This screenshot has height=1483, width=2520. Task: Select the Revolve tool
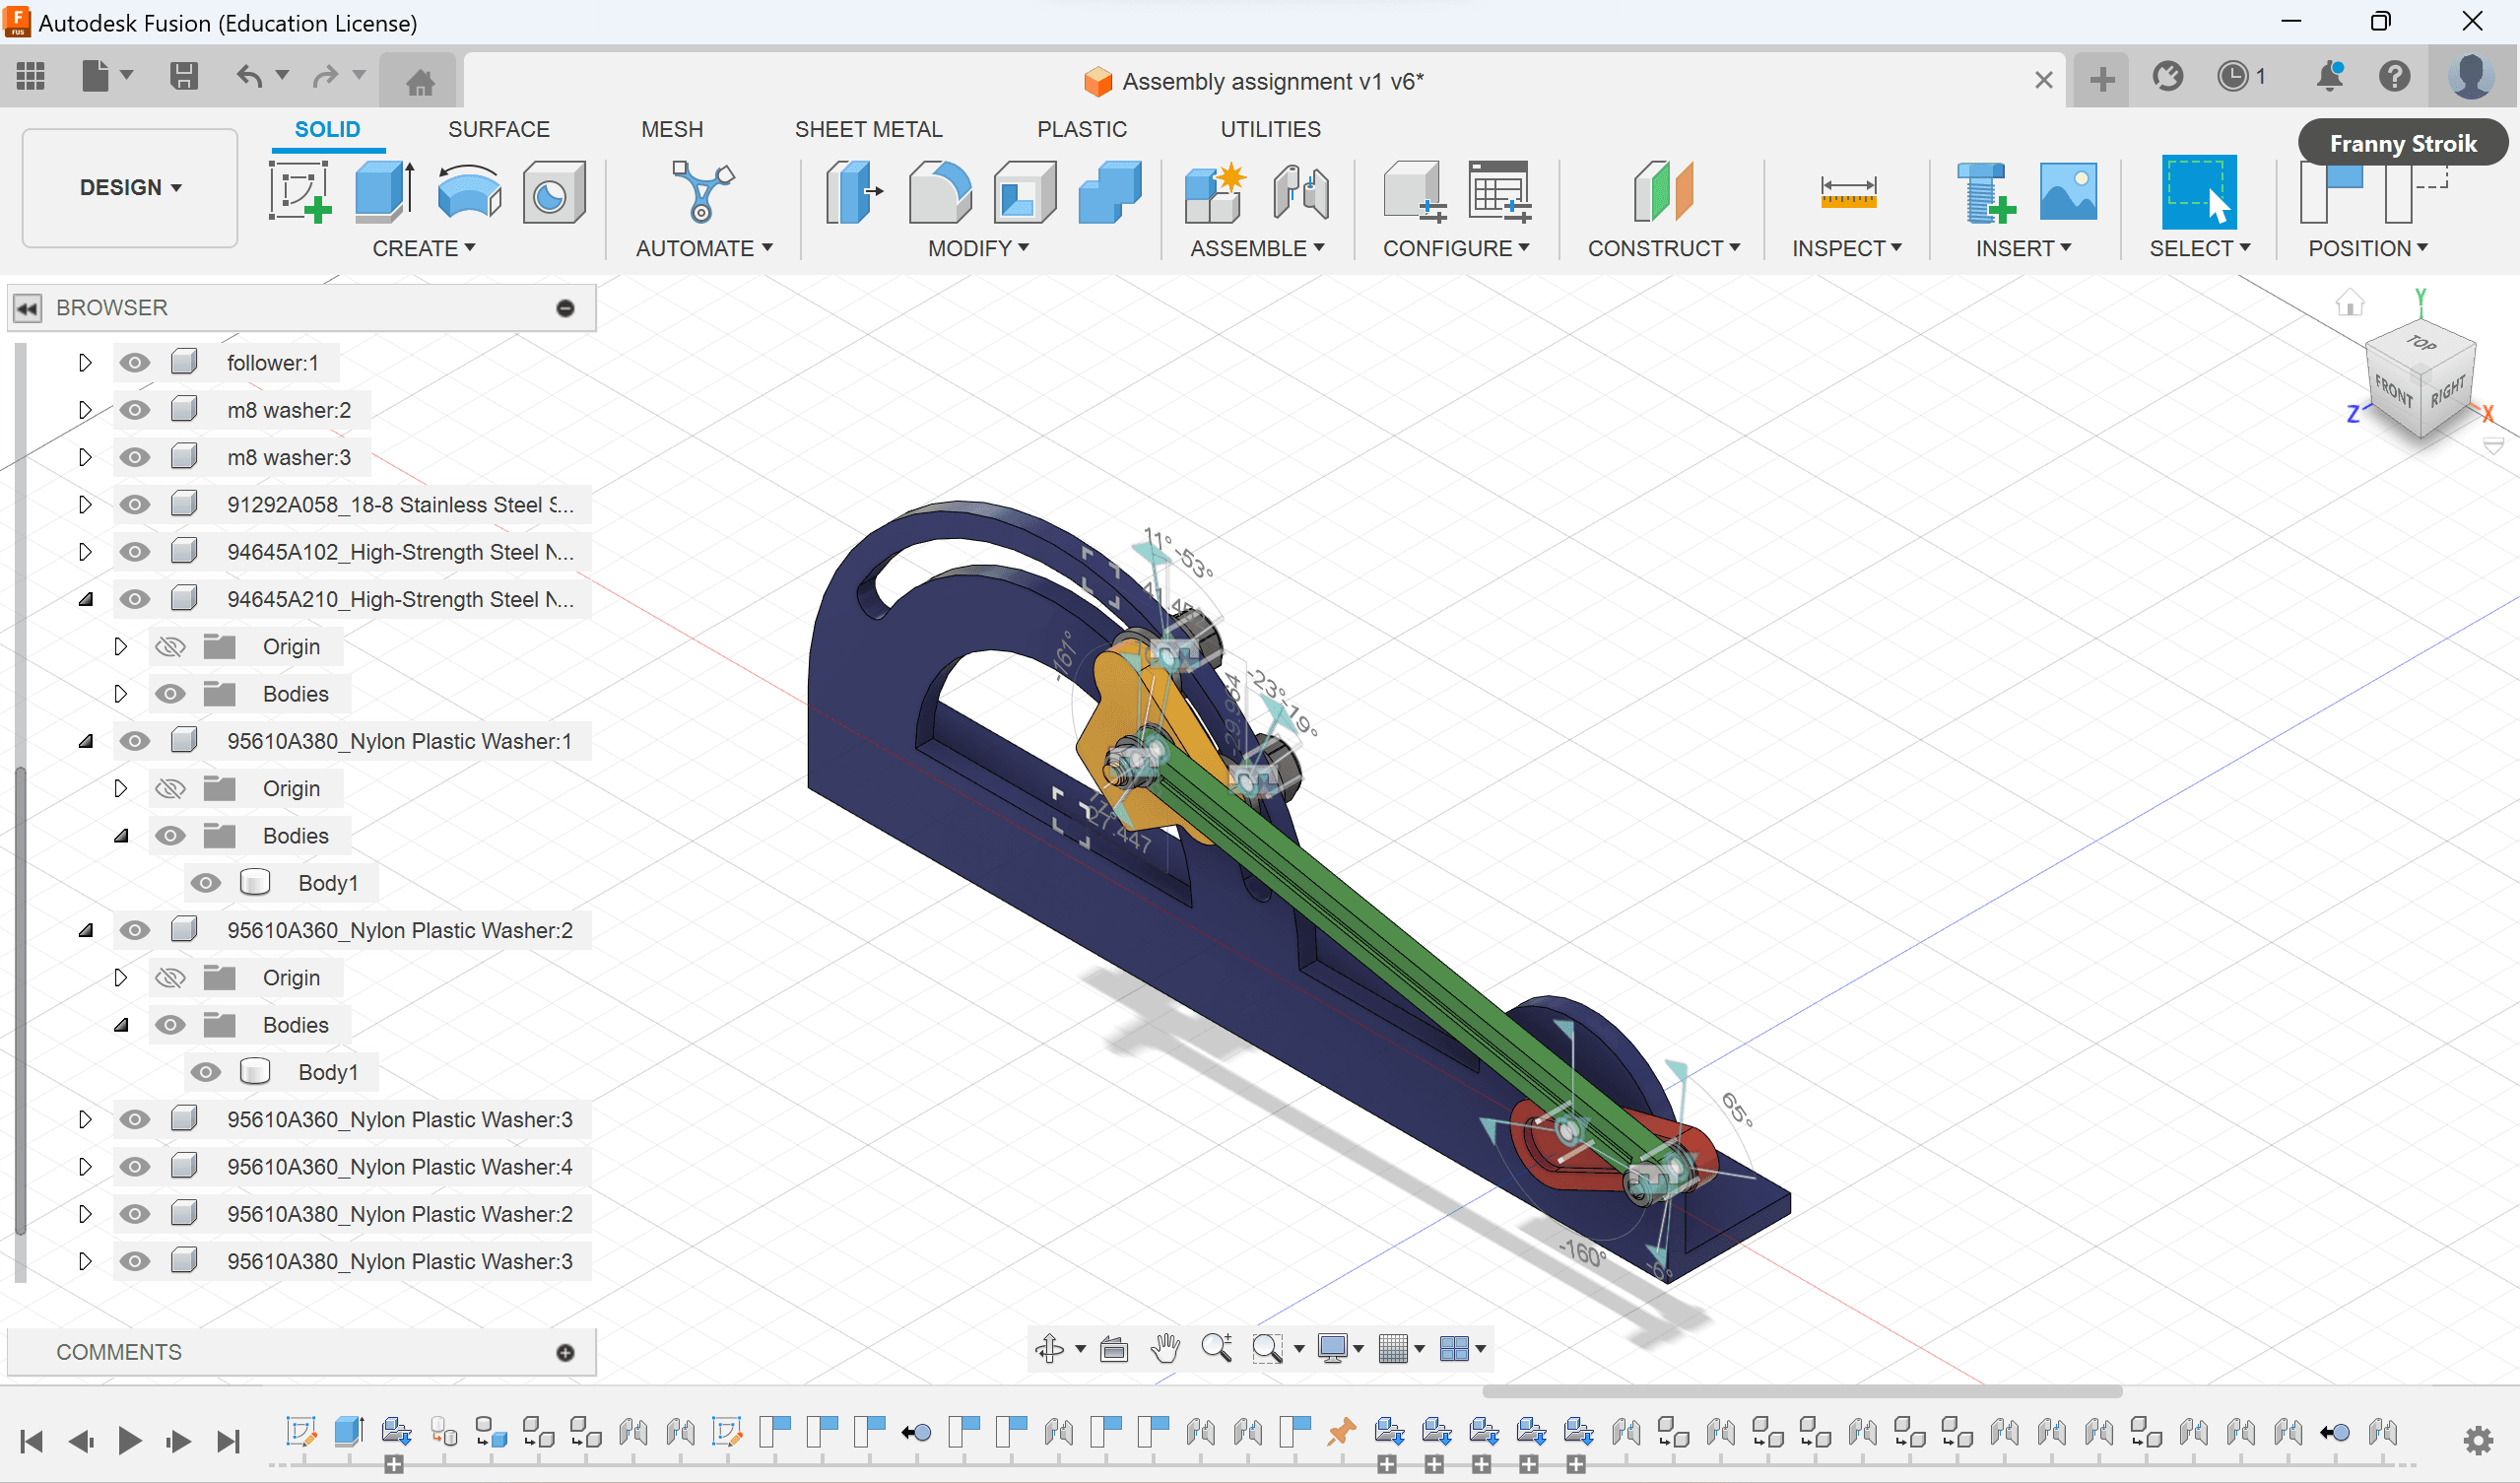(469, 191)
